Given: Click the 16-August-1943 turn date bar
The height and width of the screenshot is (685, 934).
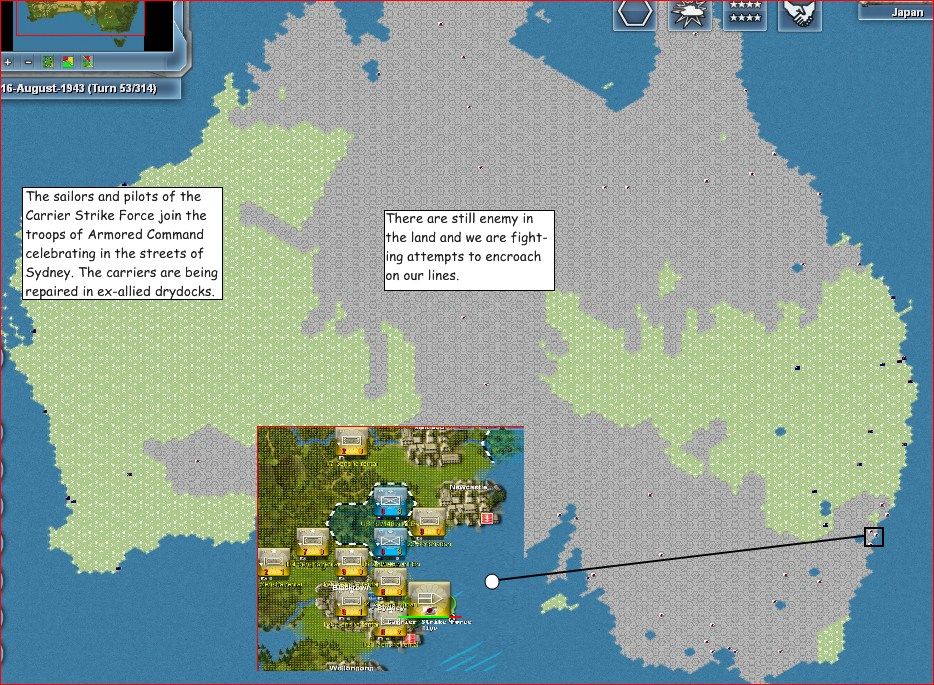Looking at the screenshot, I should tap(89, 88).
